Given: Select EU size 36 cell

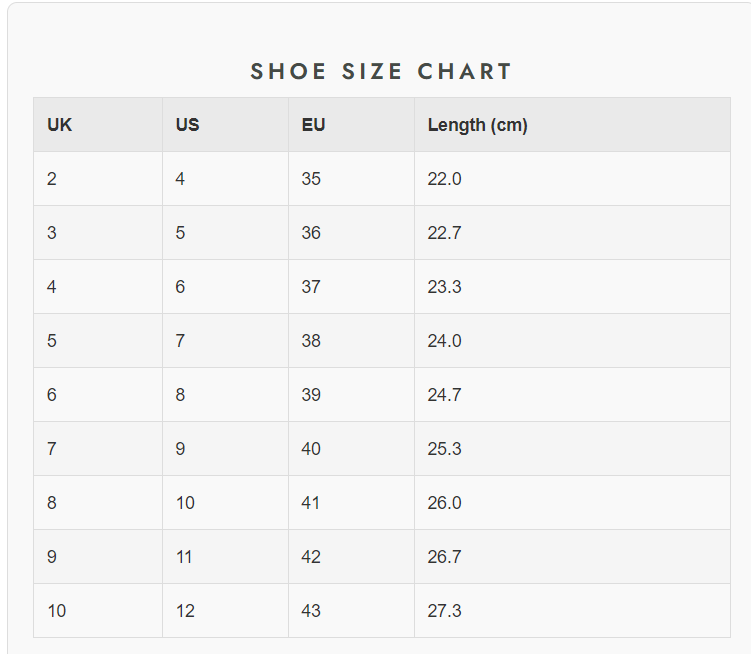Looking at the screenshot, I should [311, 233].
